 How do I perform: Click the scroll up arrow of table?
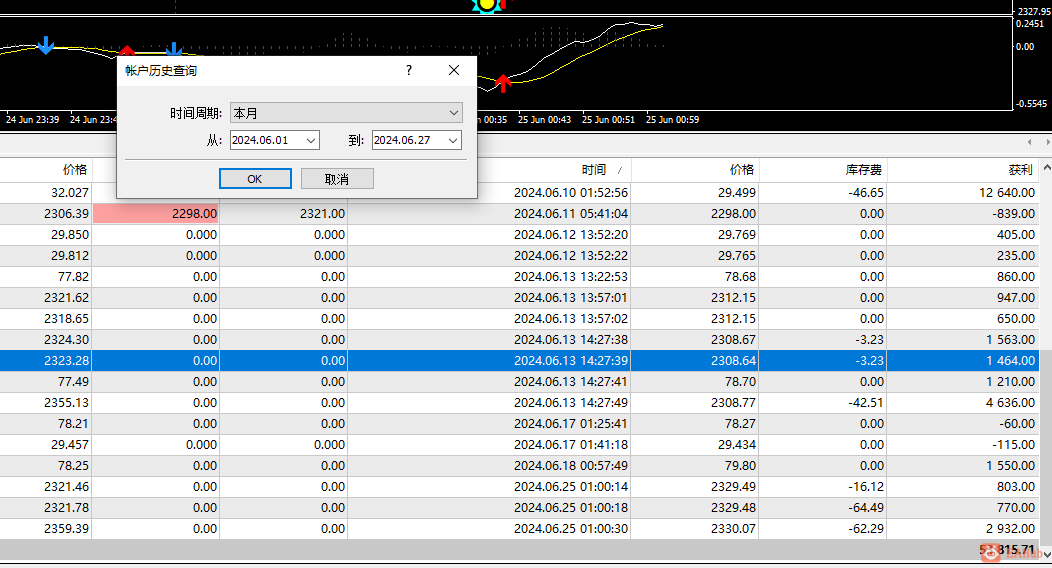(1046, 168)
